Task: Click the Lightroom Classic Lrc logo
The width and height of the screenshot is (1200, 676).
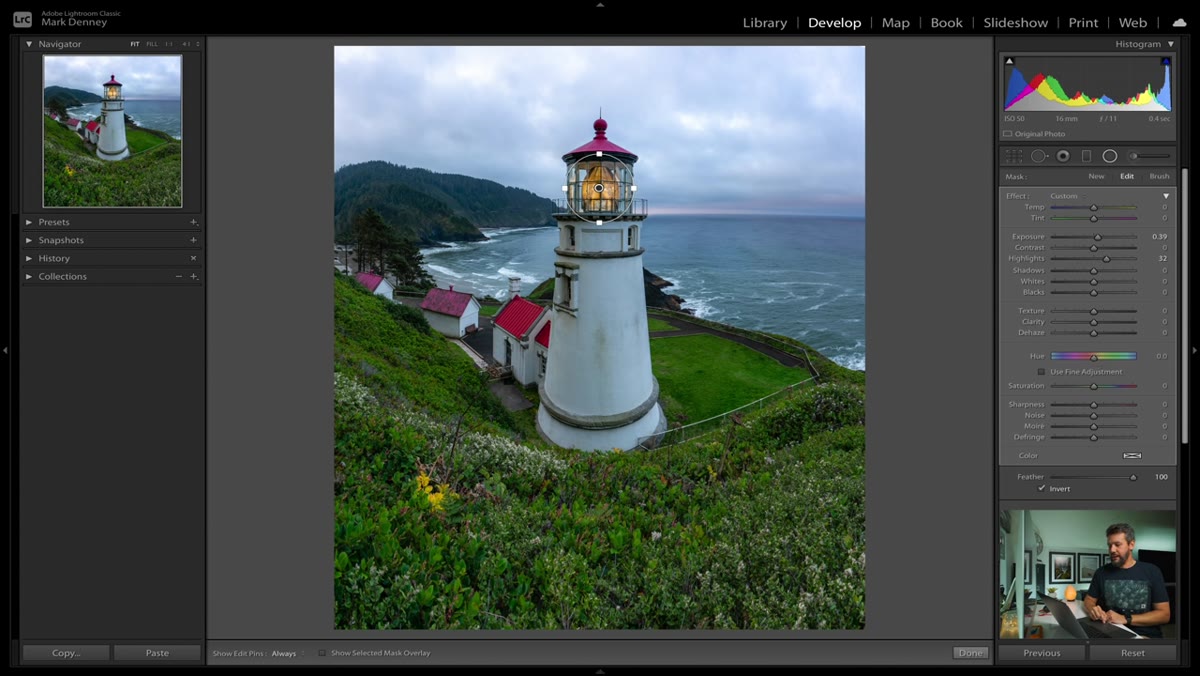Action: pyautogui.click(x=22, y=19)
